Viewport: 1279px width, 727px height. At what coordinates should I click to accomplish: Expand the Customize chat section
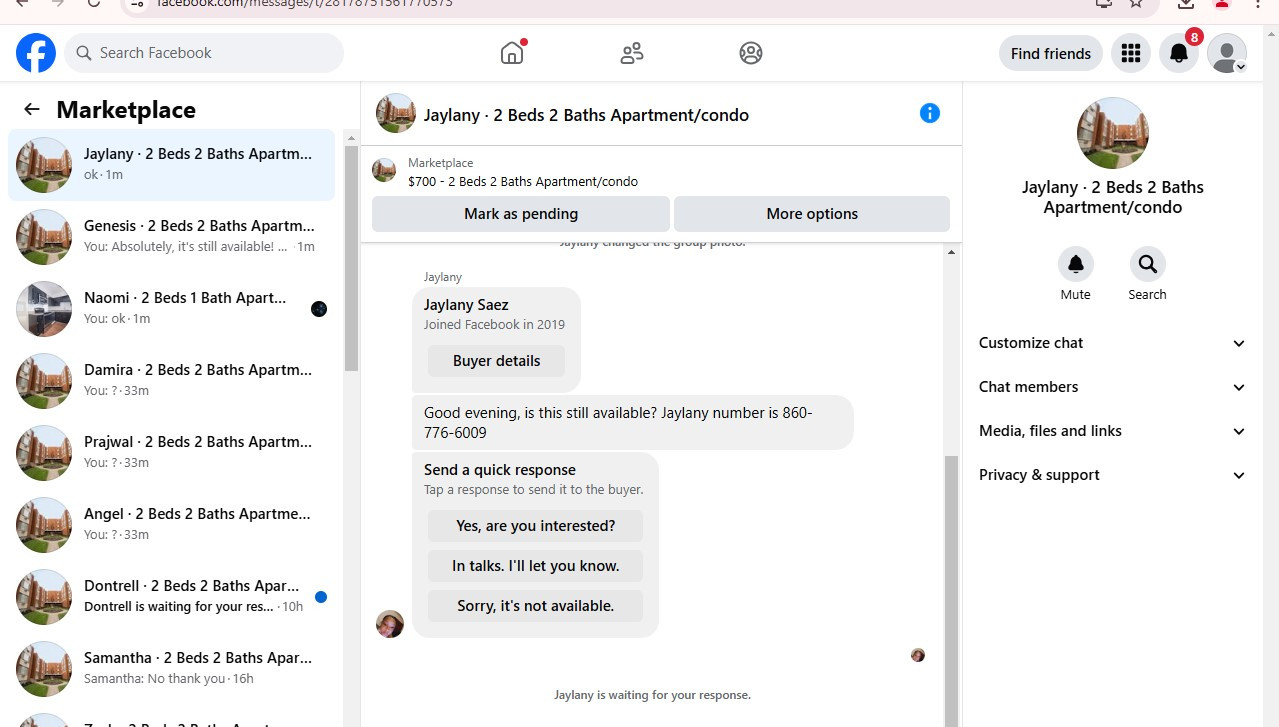coord(1112,343)
